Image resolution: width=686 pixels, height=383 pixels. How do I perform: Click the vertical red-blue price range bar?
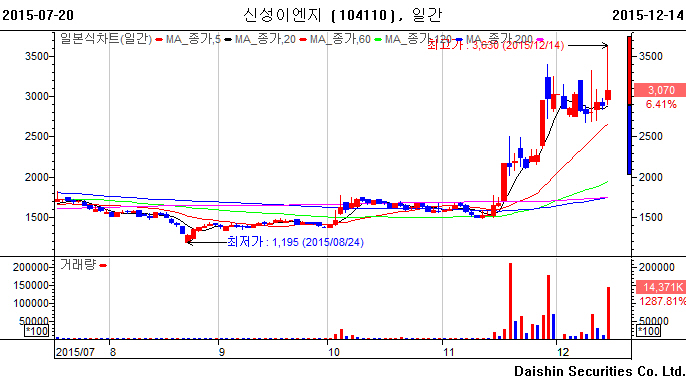(629, 105)
